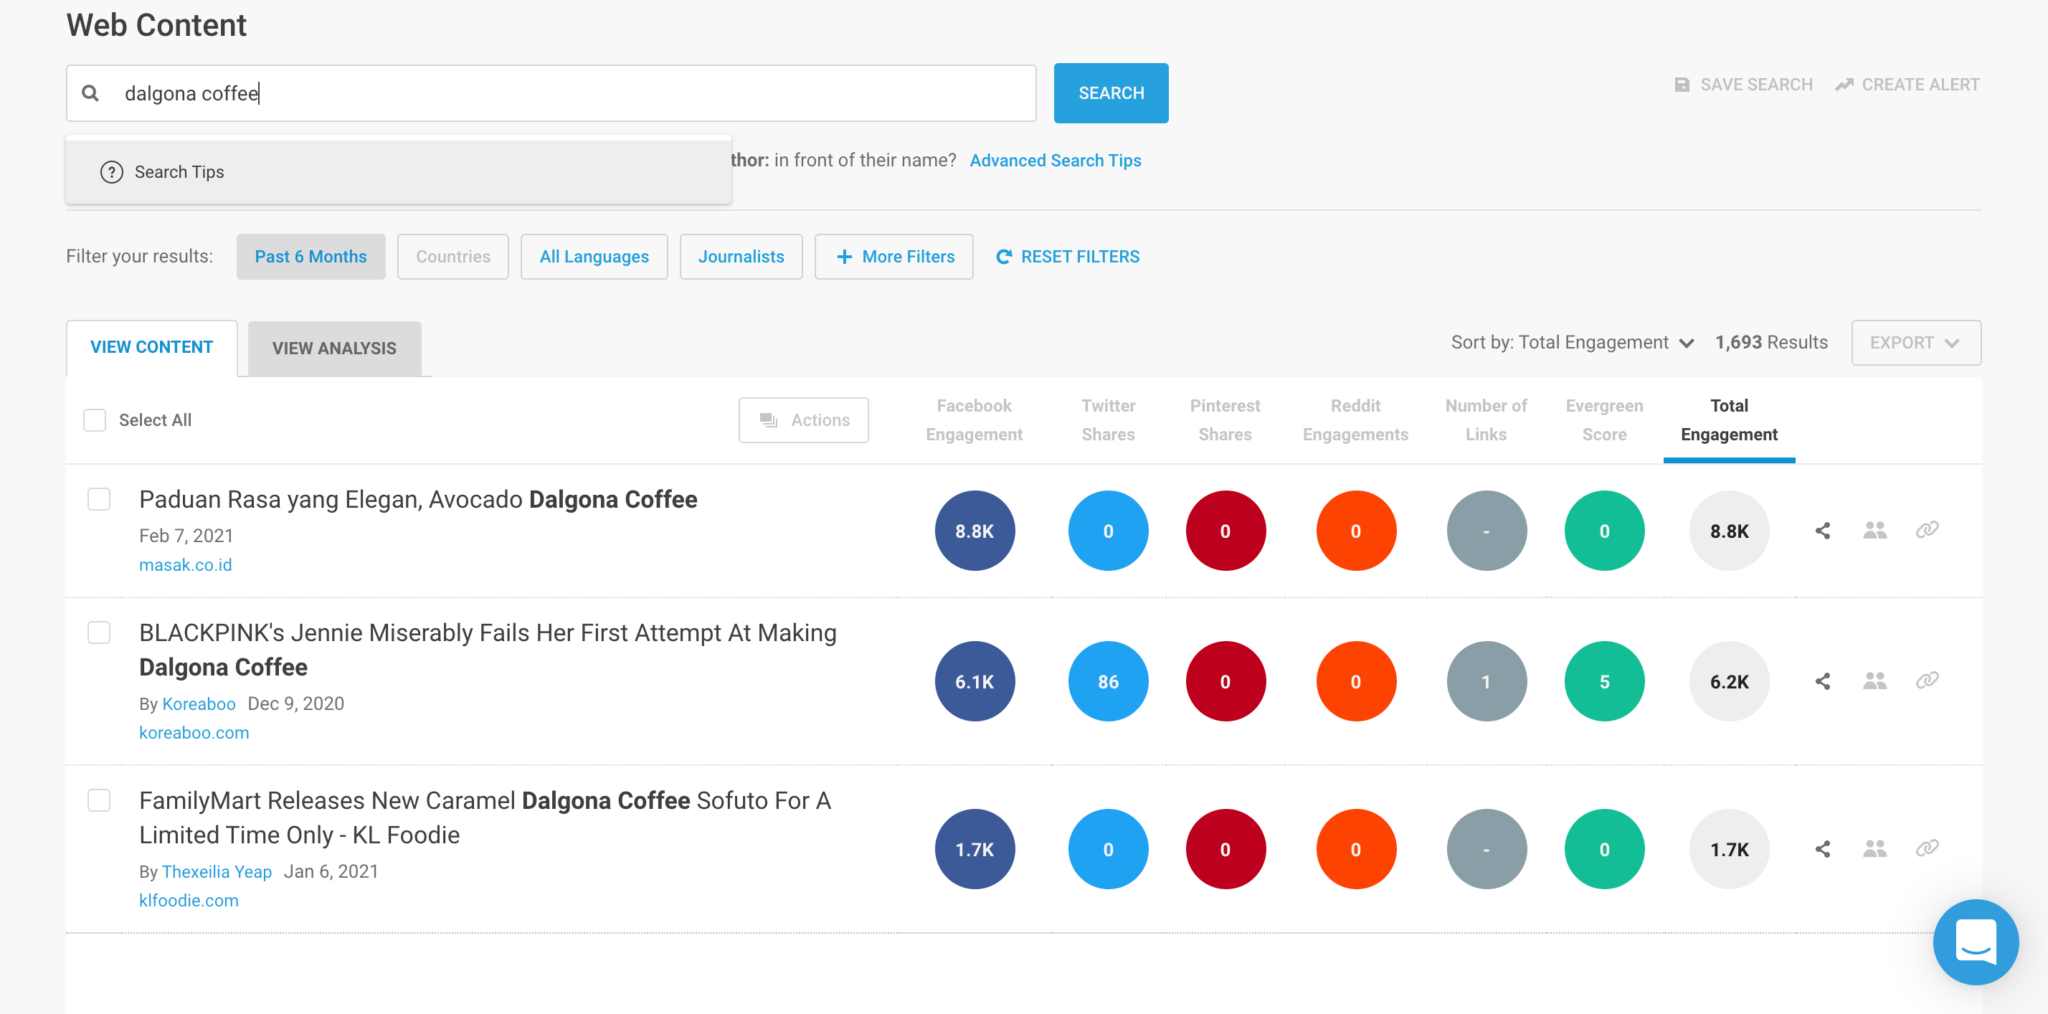
Task: Switch to the View Content tab
Action: [x=152, y=347]
